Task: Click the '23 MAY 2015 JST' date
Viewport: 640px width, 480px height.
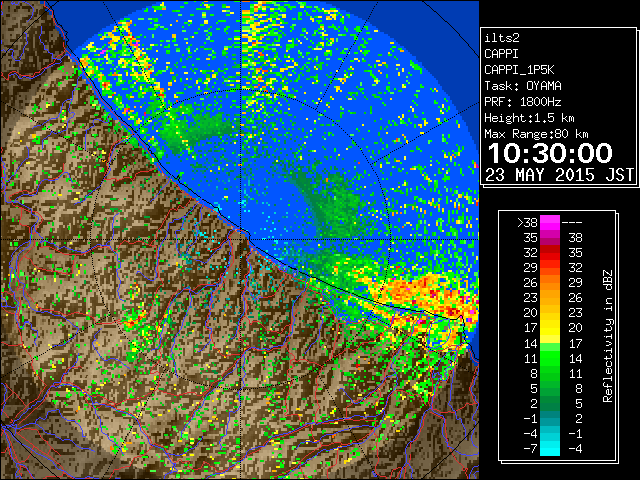Action: 559,175
